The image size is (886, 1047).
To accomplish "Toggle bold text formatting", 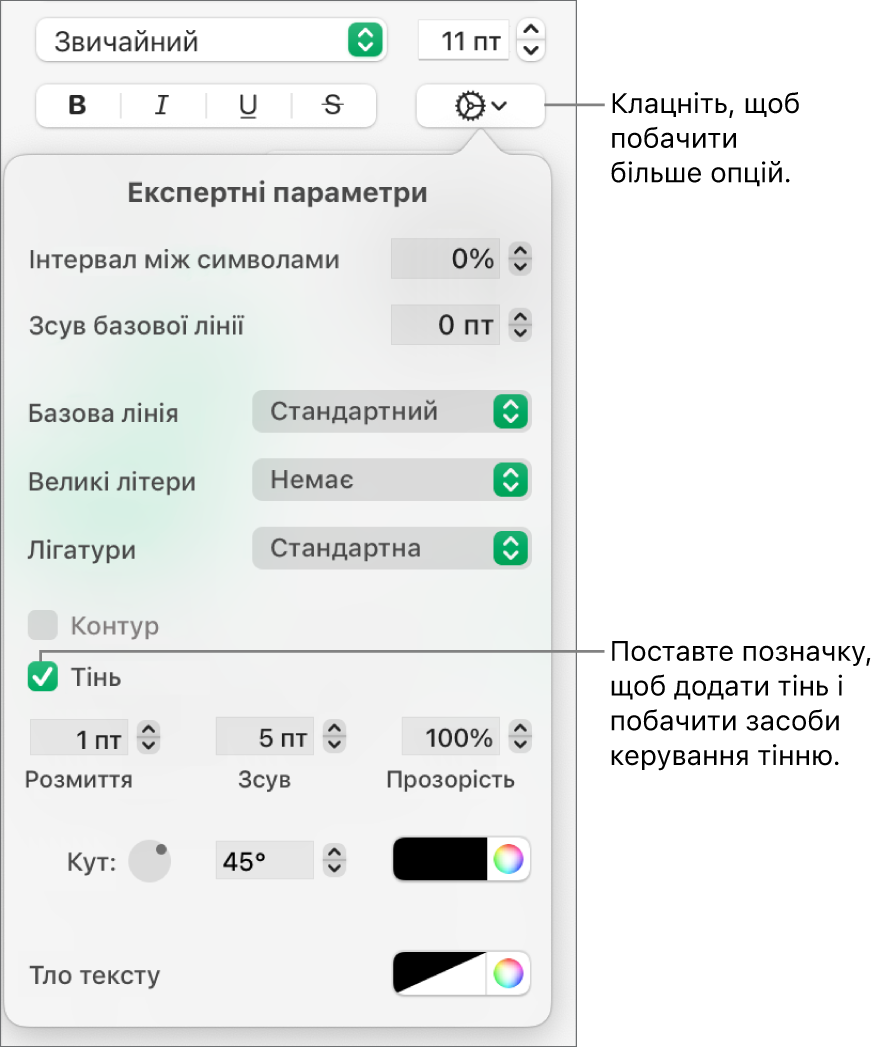I will tap(78, 106).
